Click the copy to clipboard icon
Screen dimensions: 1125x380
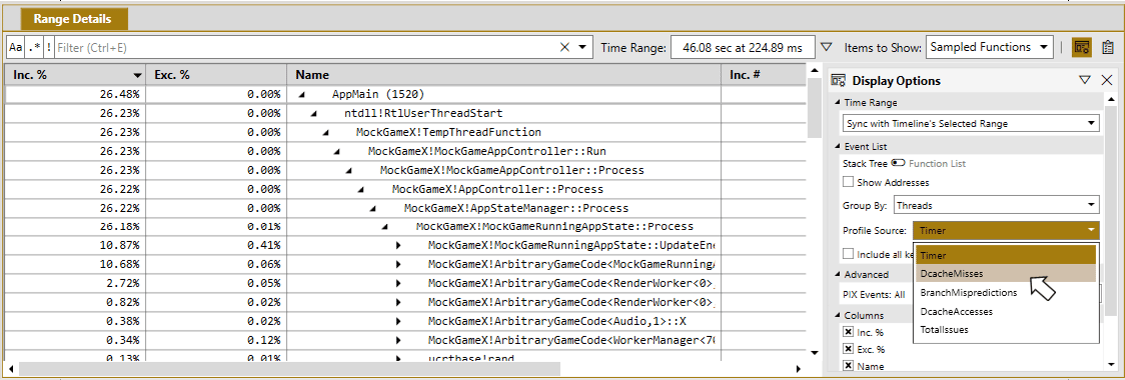click(1108, 47)
